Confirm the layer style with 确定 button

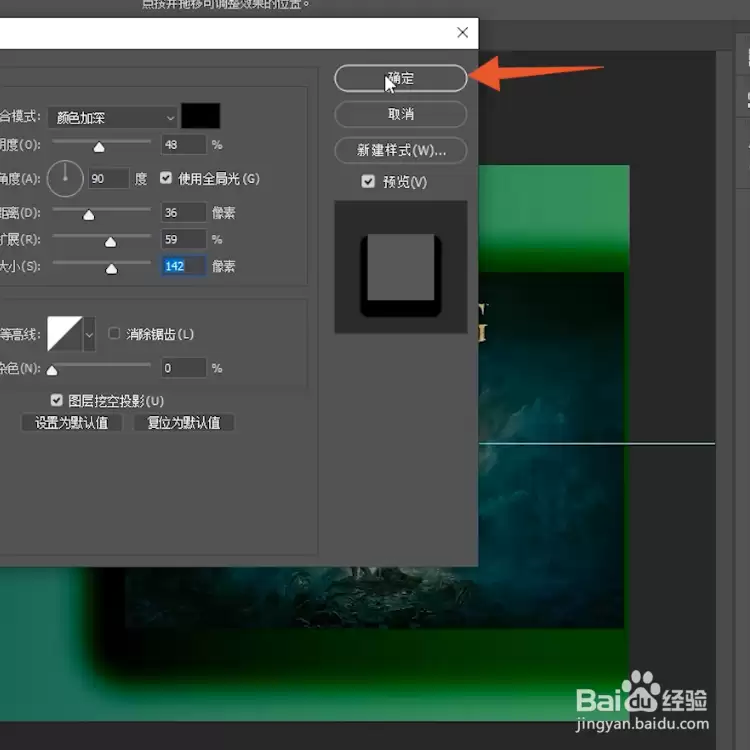click(x=400, y=78)
